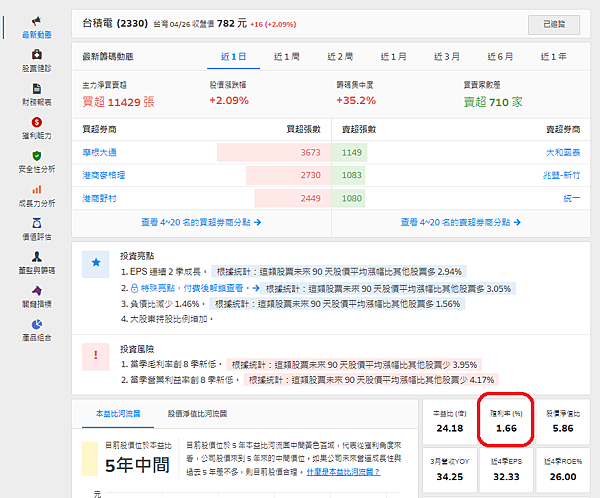This screenshot has height=498, width=600.
Task: Open the 摩根大通 broker link
Action: tap(99, 152)
